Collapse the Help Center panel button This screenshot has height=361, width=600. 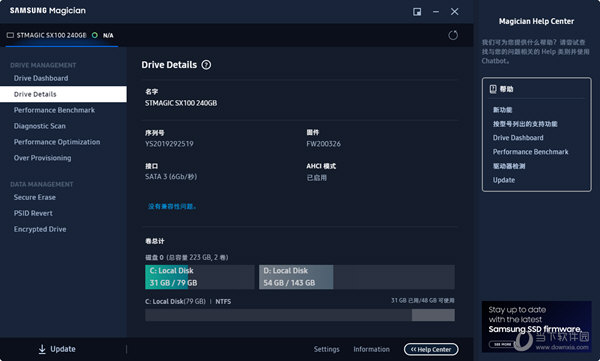[431, 349]
